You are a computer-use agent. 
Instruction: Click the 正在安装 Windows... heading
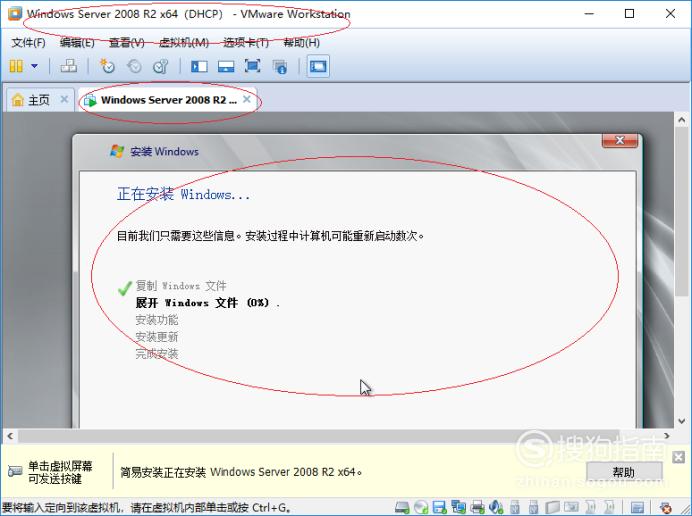(x=183, y=194)
